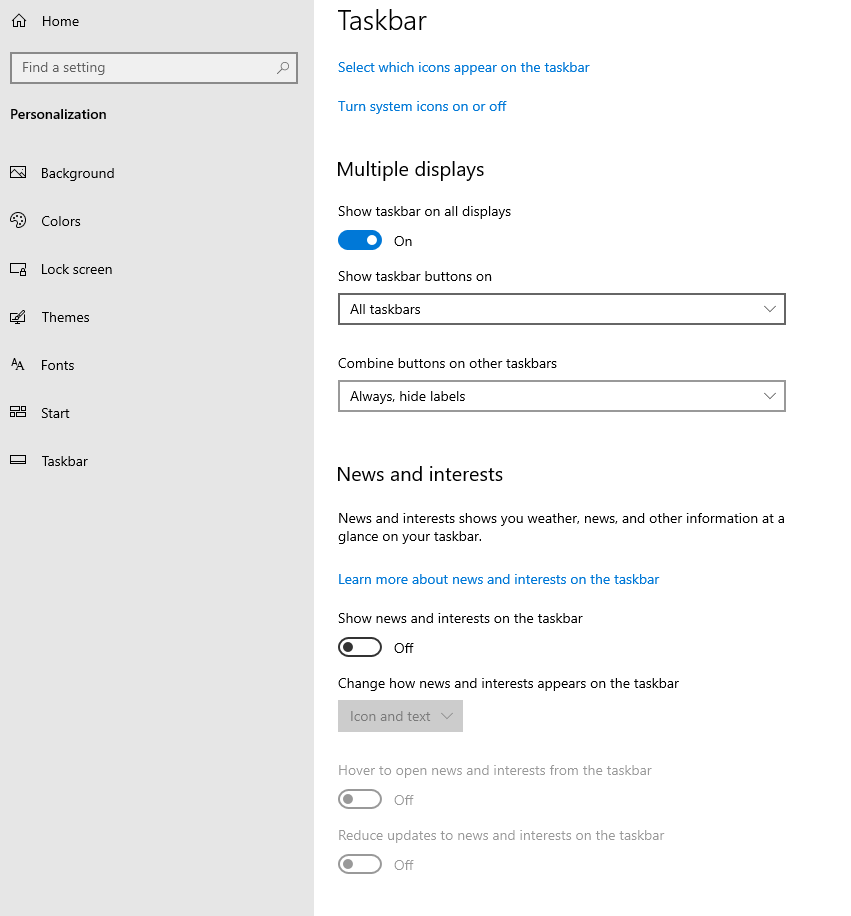Click the Lock screen icon
This screenshot has width=851, height=916.
point(18,269)
